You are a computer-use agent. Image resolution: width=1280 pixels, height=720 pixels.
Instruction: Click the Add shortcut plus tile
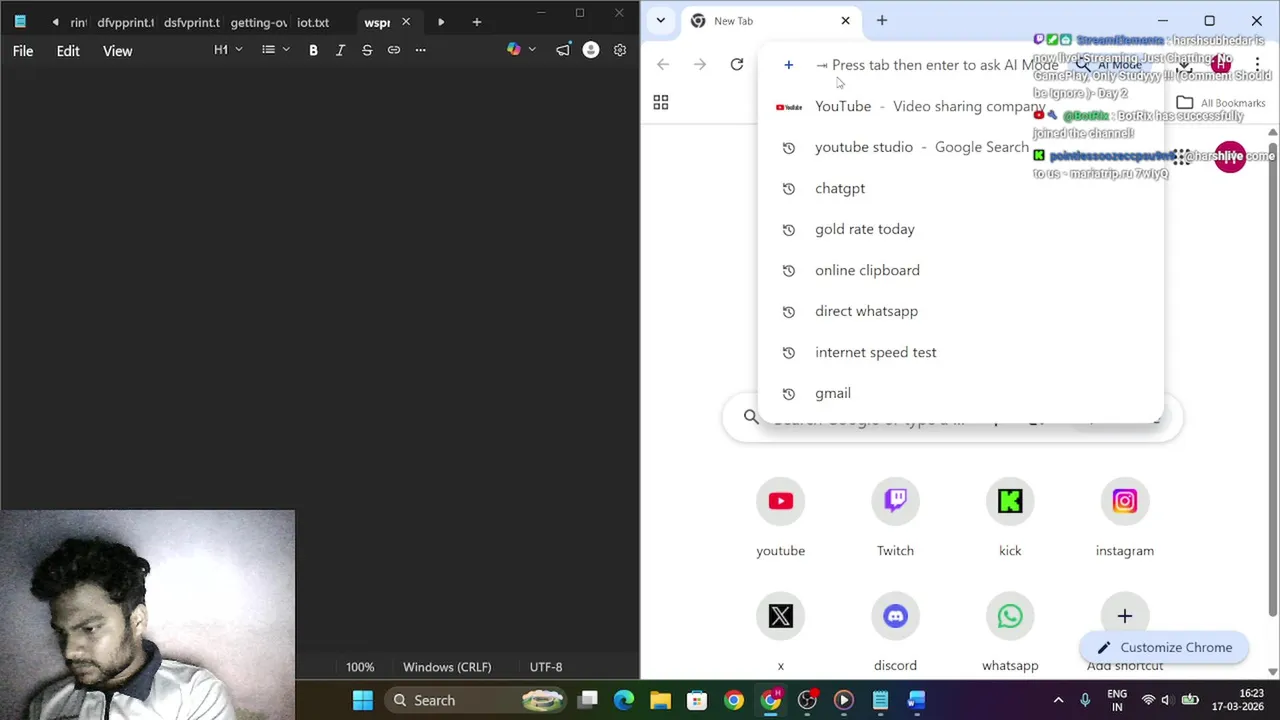point(1125,616)
